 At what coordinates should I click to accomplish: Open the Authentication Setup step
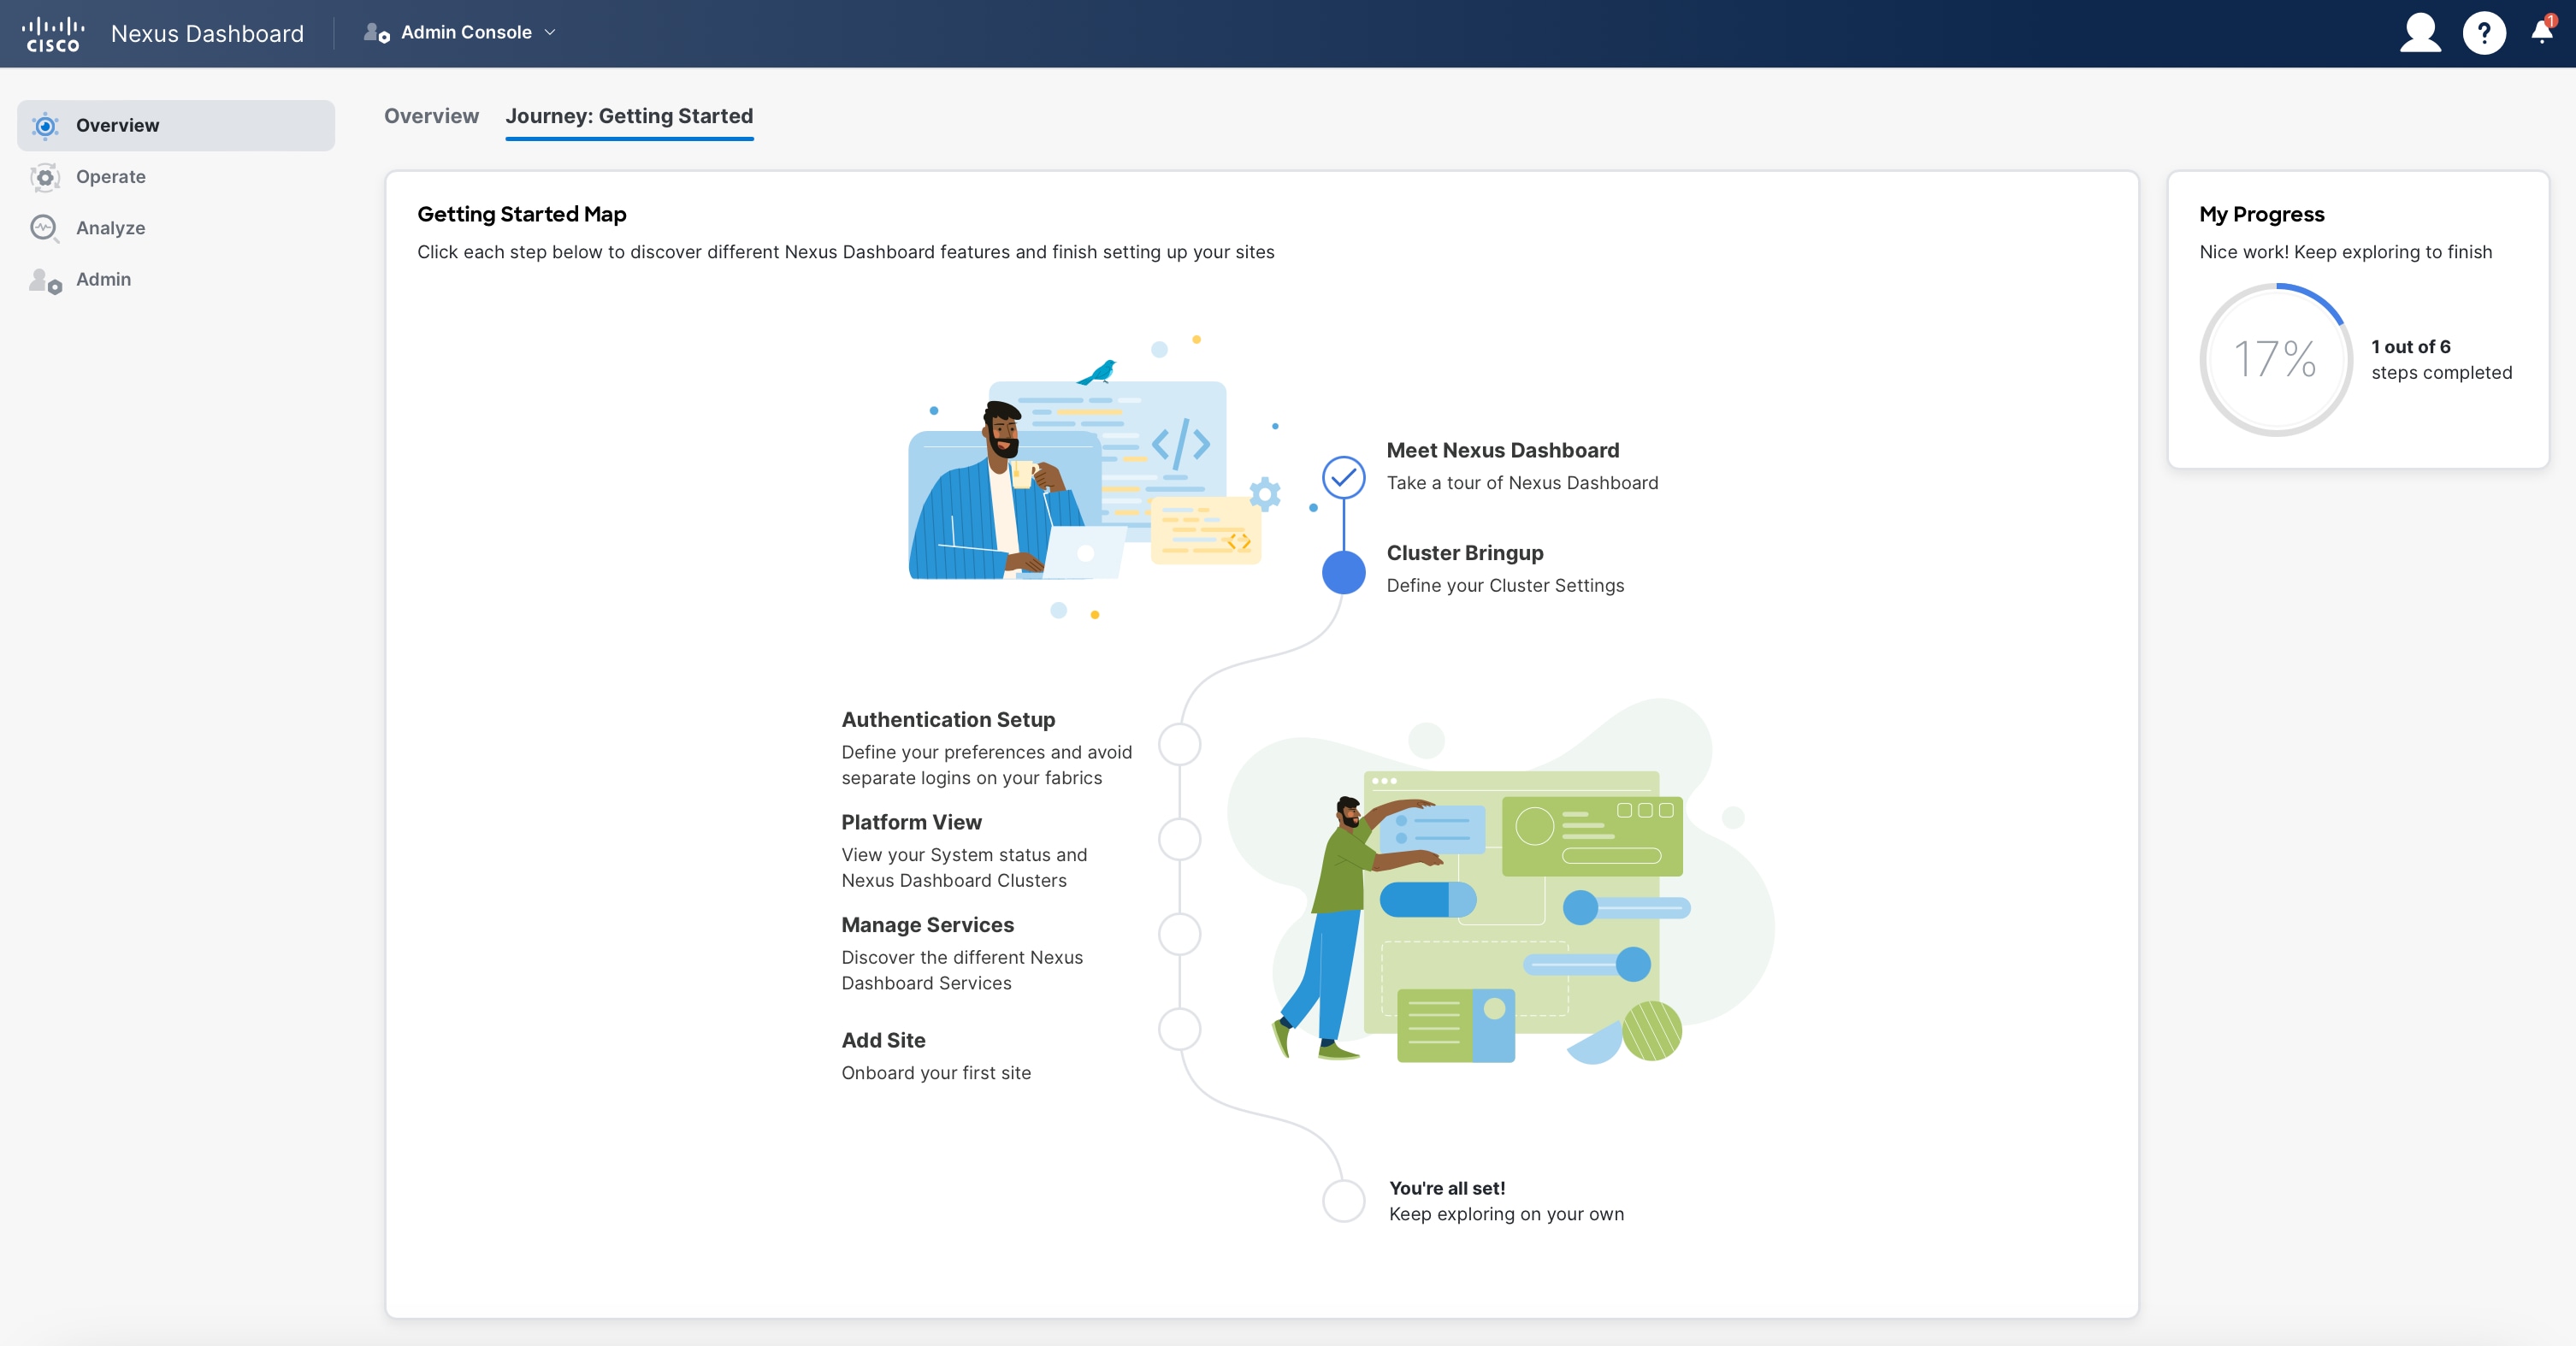pos(948,720)
